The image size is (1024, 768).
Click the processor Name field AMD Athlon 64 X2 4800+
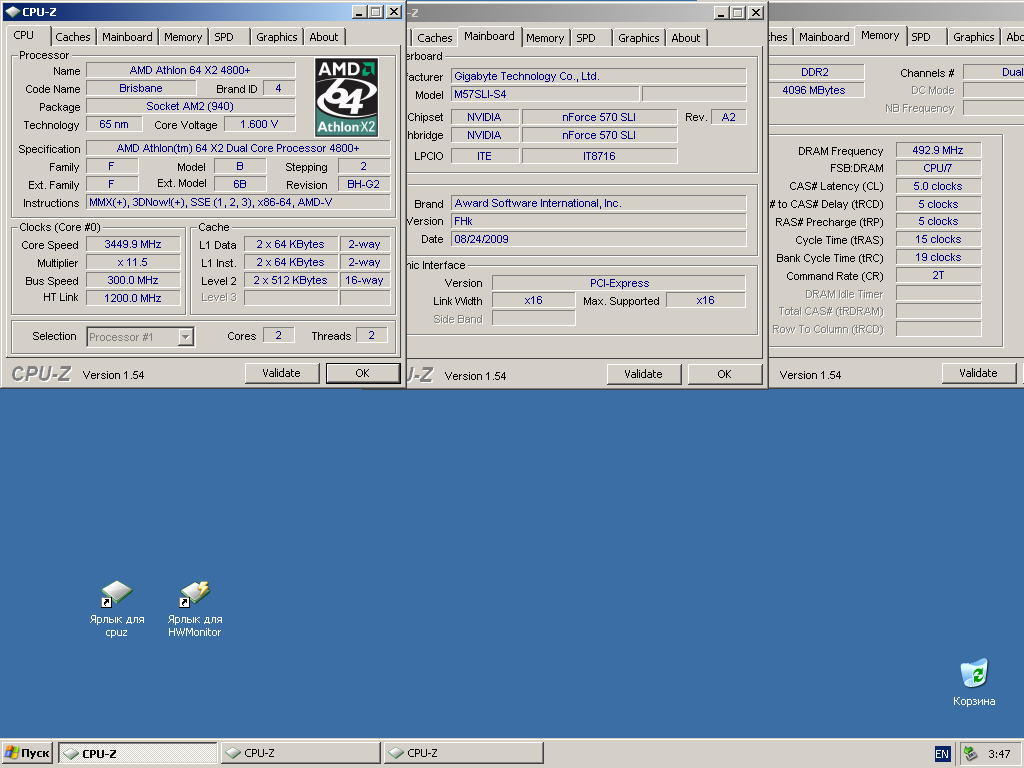pyautogui.click(x=191, y=70)
